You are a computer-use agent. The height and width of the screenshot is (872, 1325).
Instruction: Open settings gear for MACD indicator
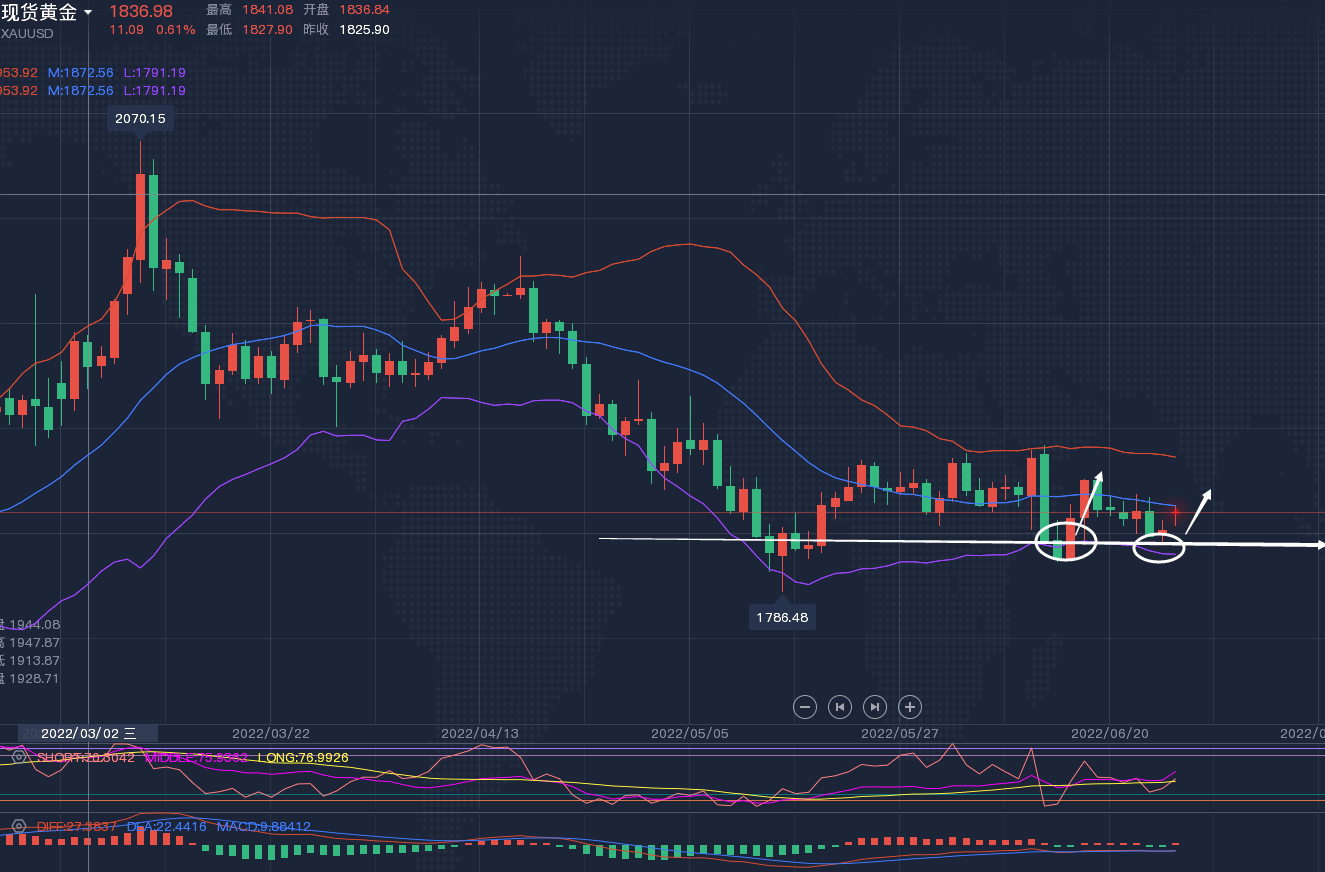tap(18, 827)
